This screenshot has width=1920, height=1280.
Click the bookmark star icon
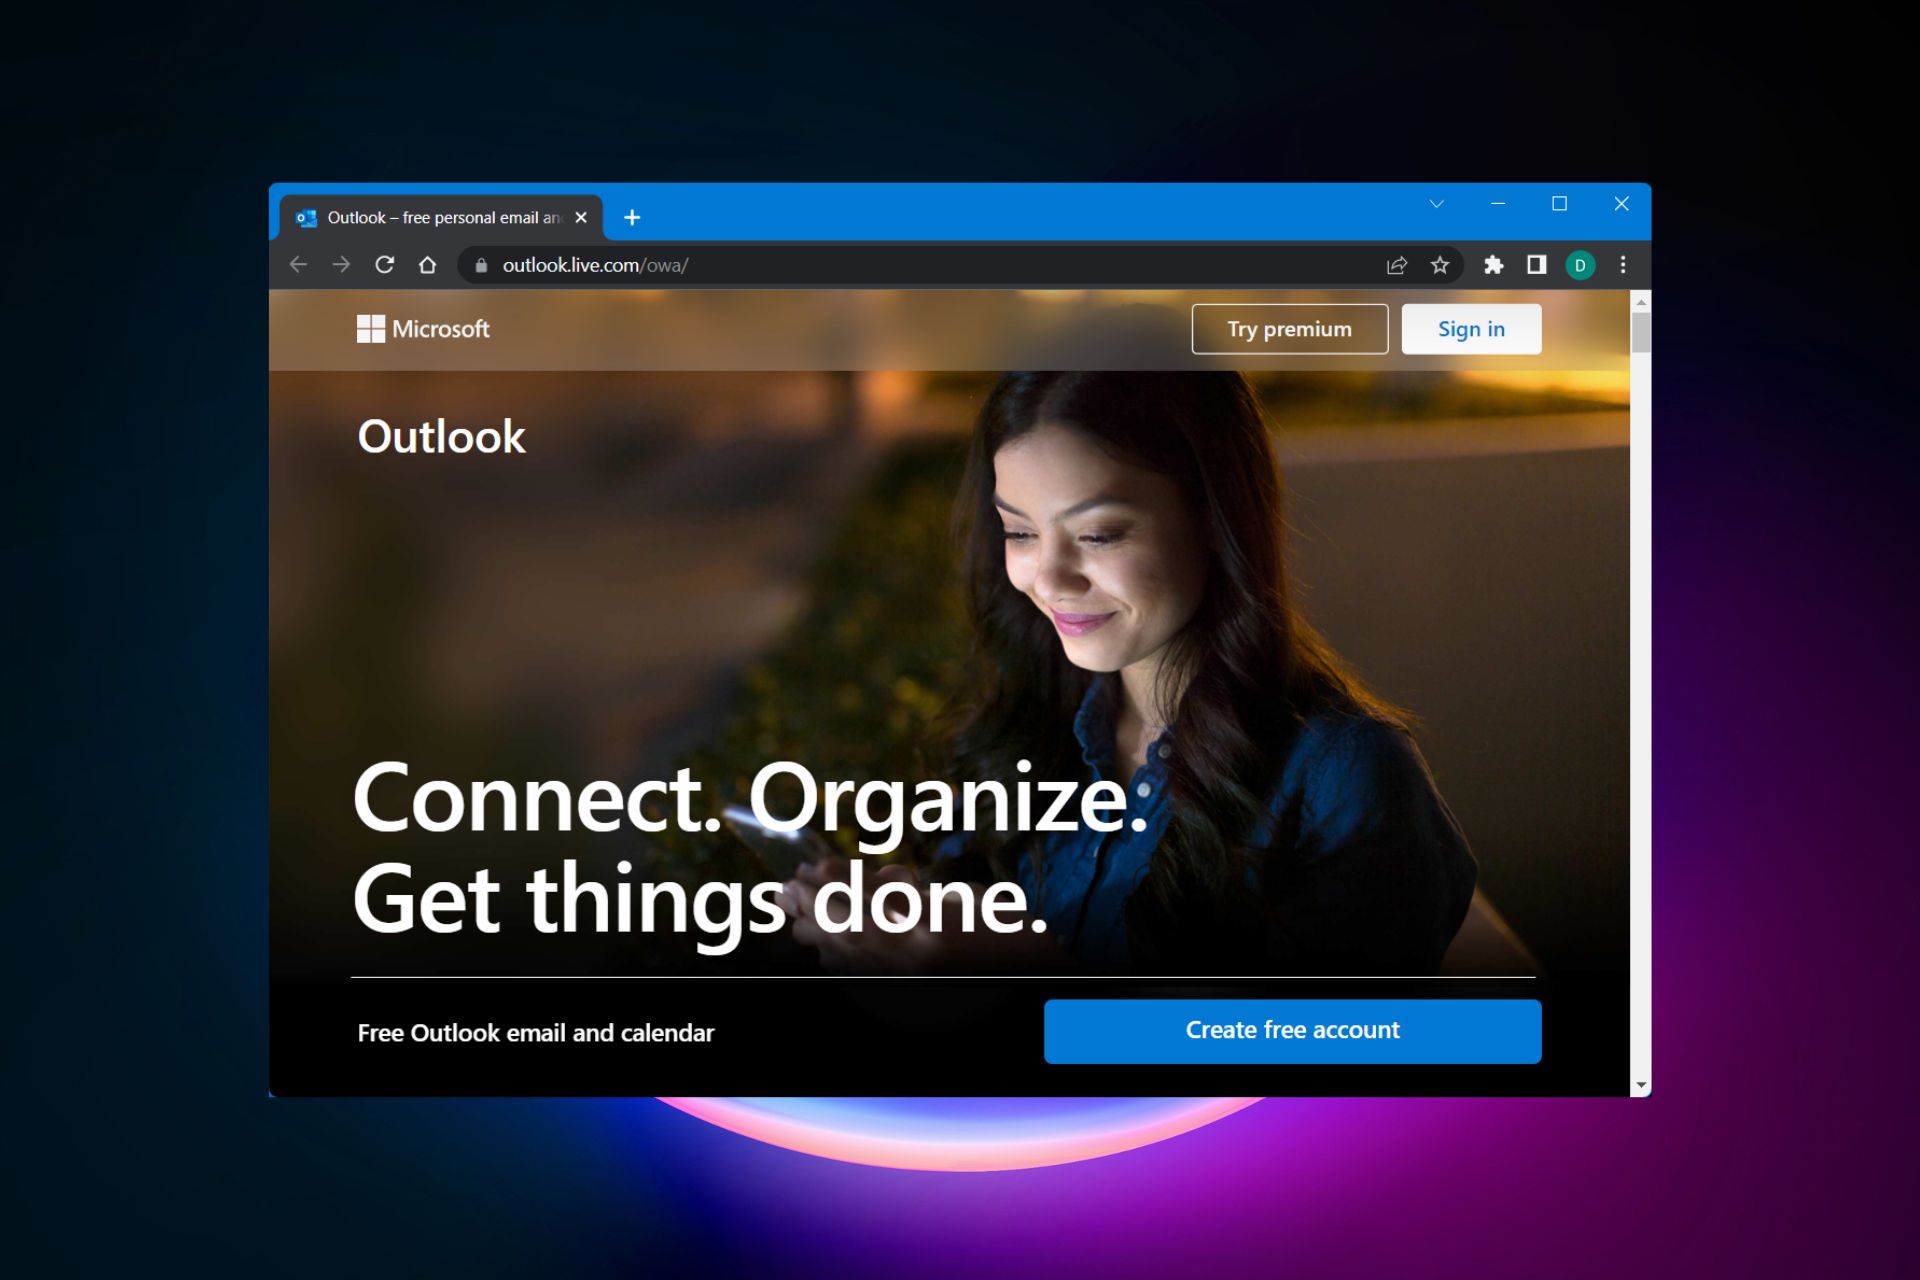(x=1440, y=264)
